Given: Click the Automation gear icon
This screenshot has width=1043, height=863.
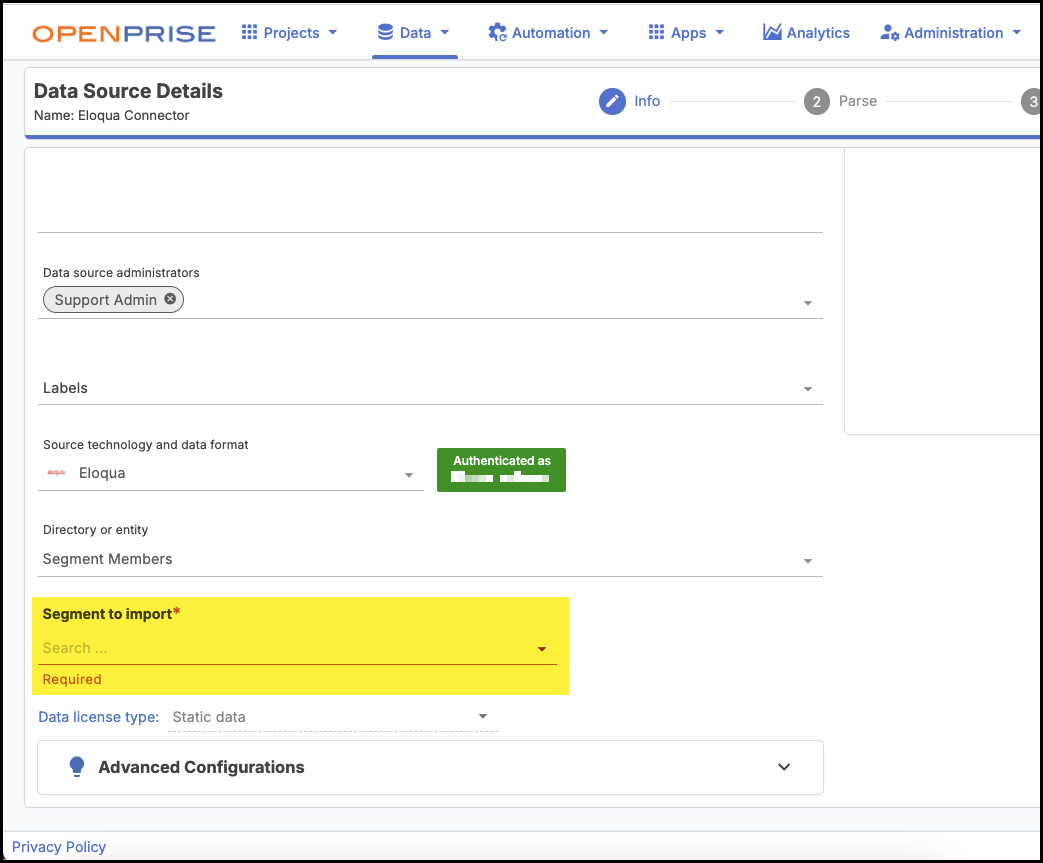Looking at the screenshot, I should [x=497, y=33].
